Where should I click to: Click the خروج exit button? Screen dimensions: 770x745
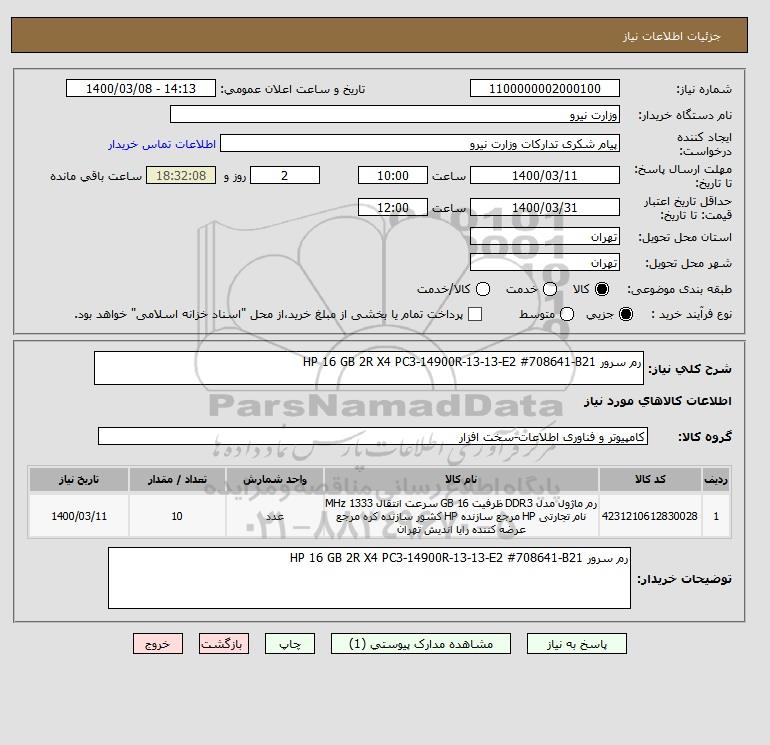pyautogui.click(x=158, y=643)
